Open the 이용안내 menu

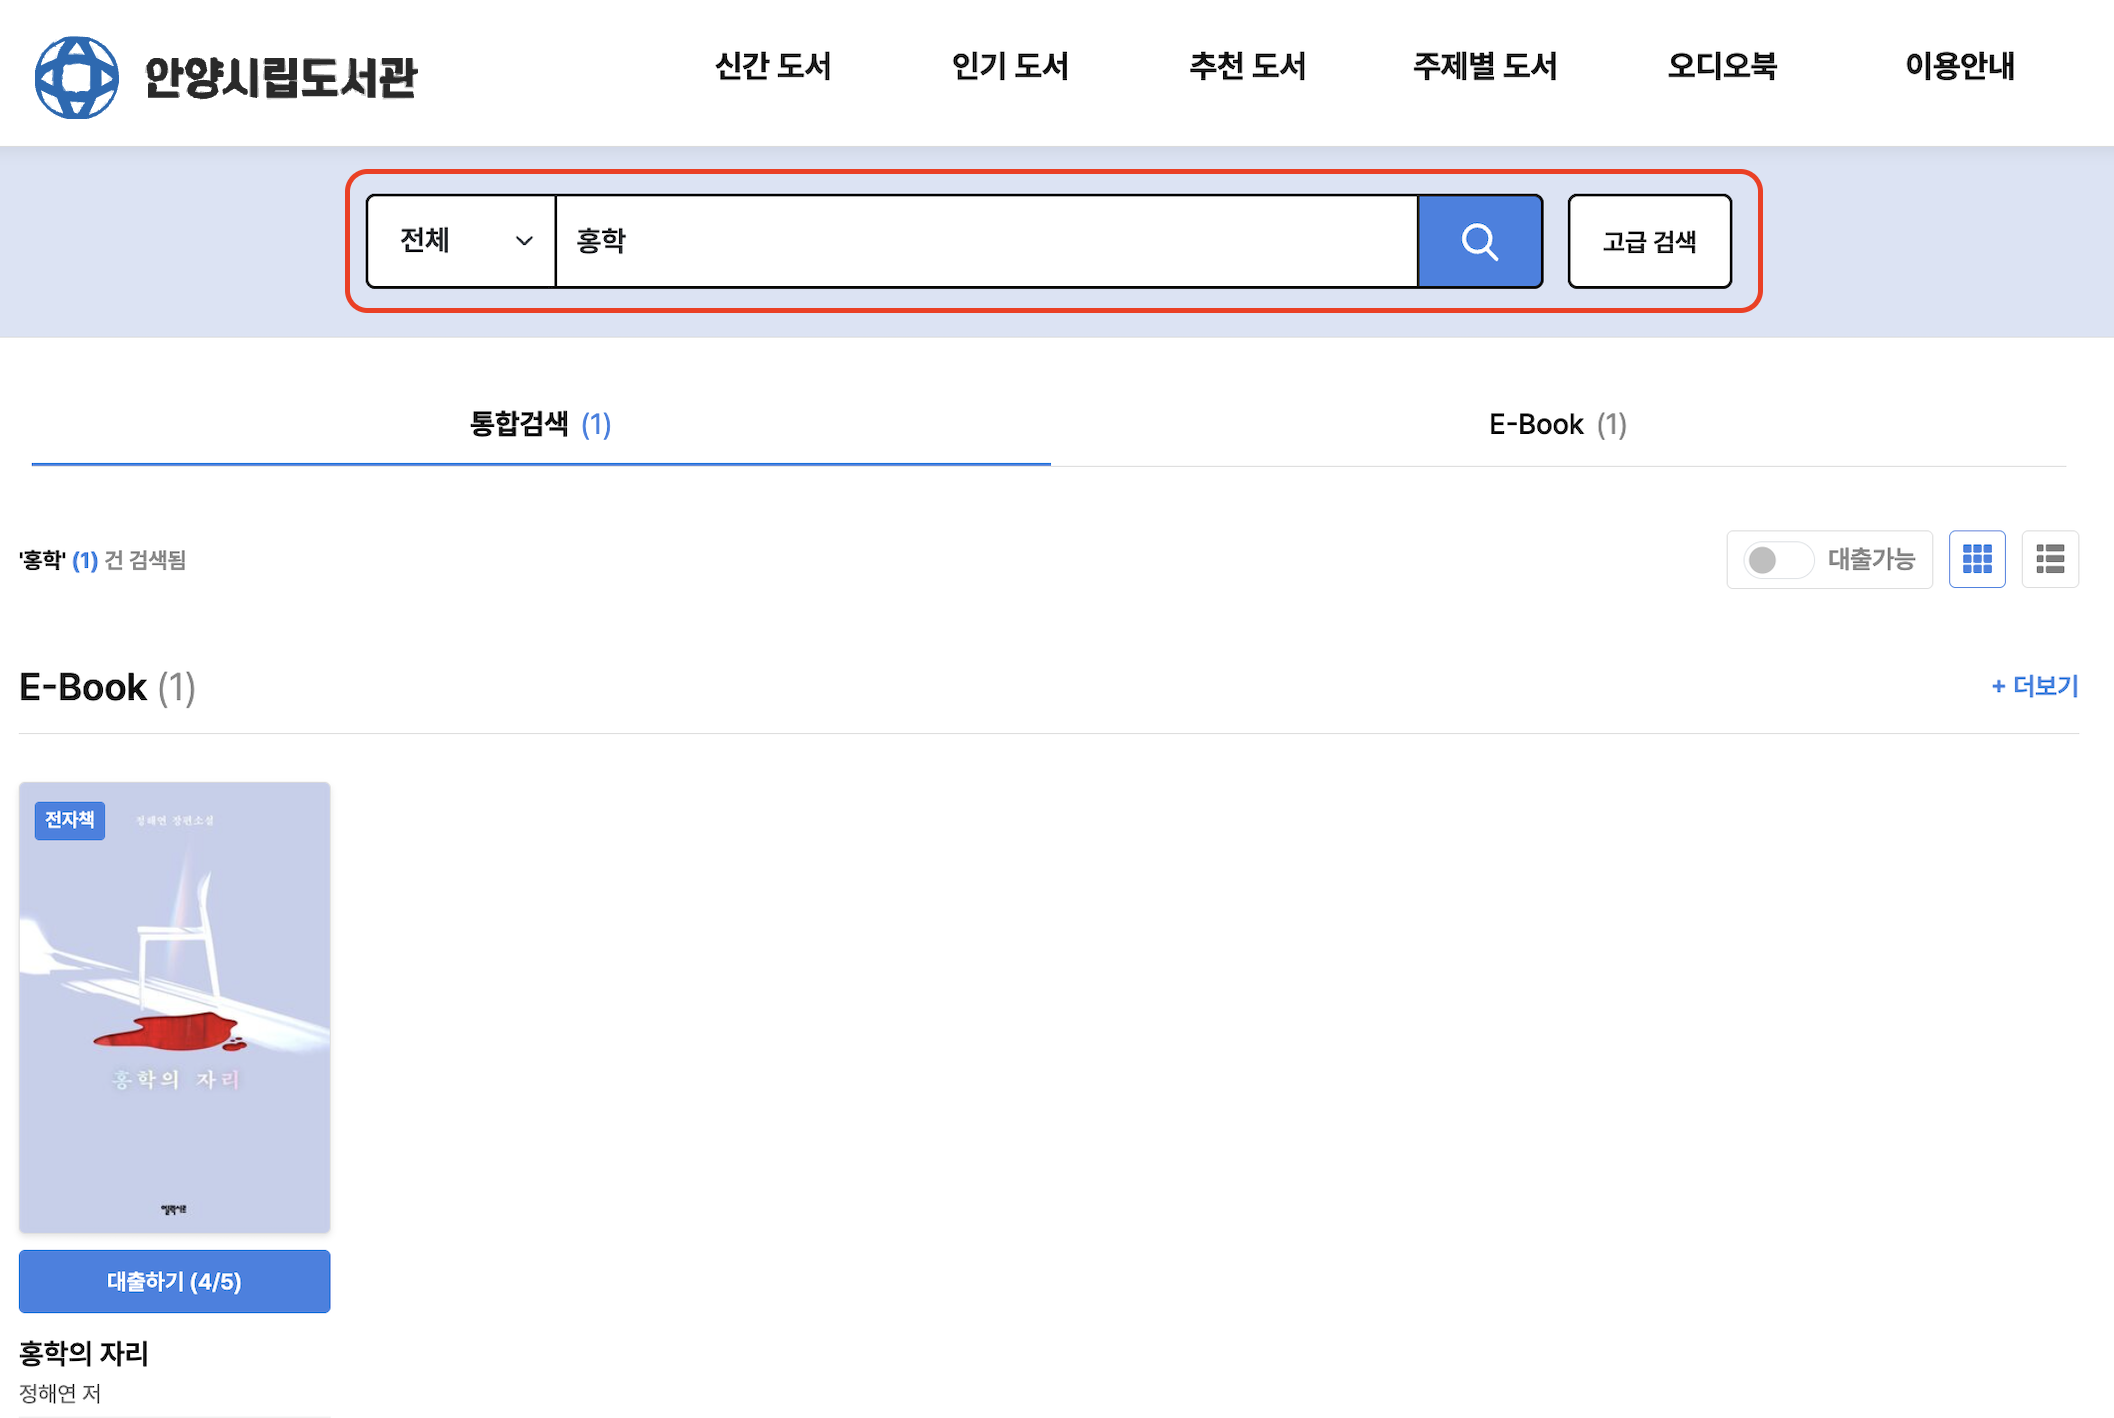(1959, 67)
